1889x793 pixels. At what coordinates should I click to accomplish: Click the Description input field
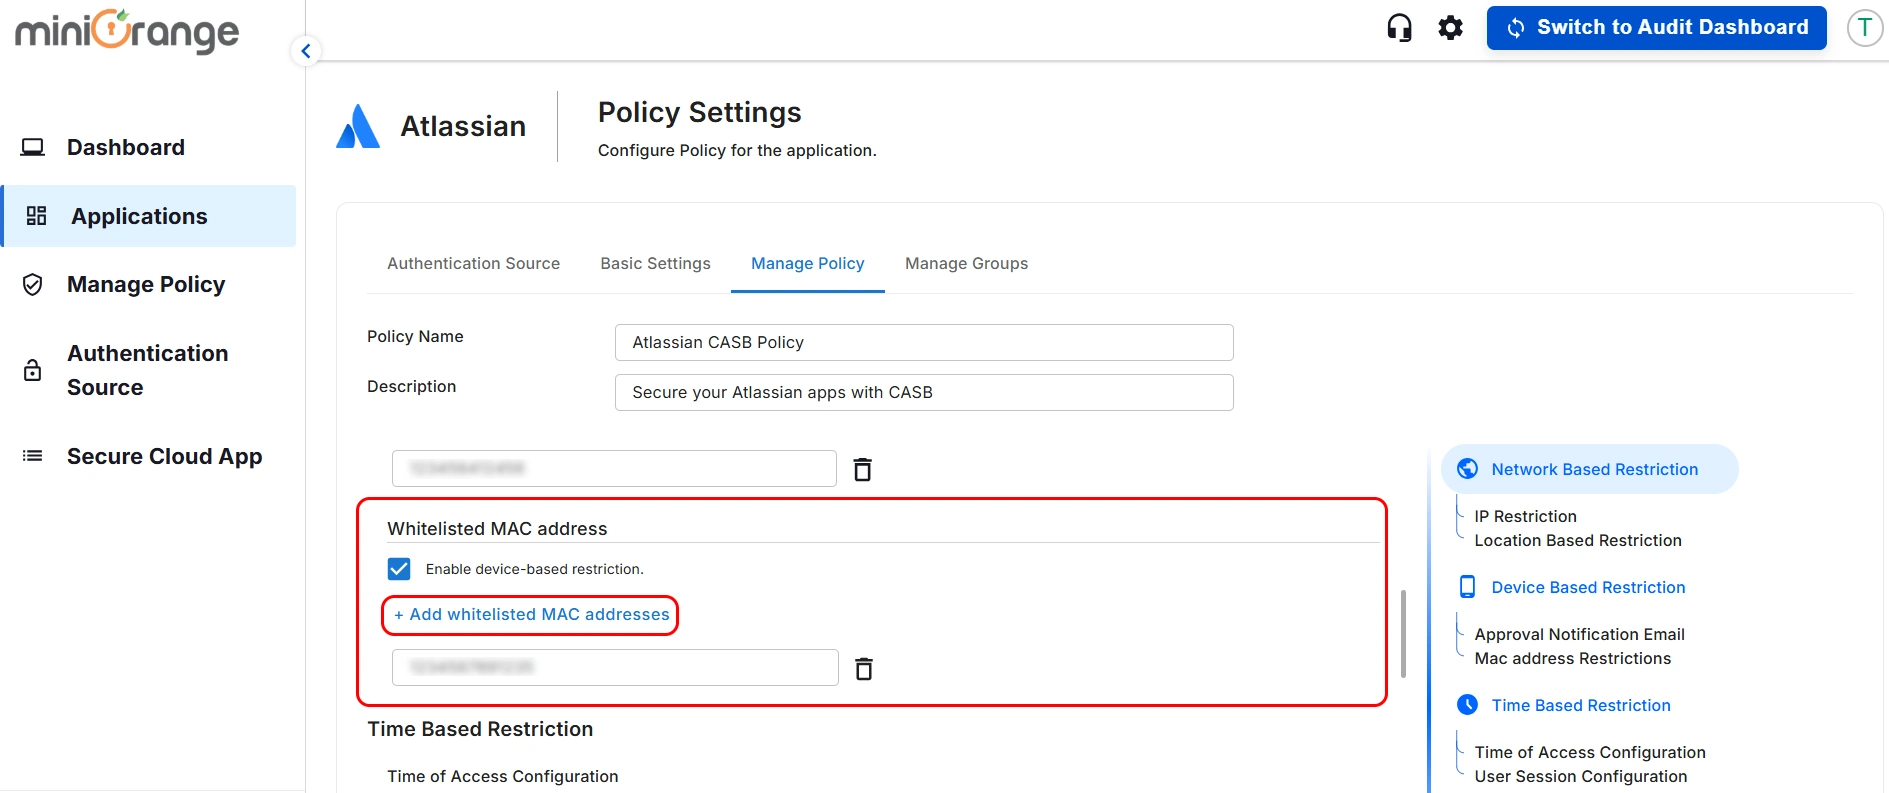point(924,392)
